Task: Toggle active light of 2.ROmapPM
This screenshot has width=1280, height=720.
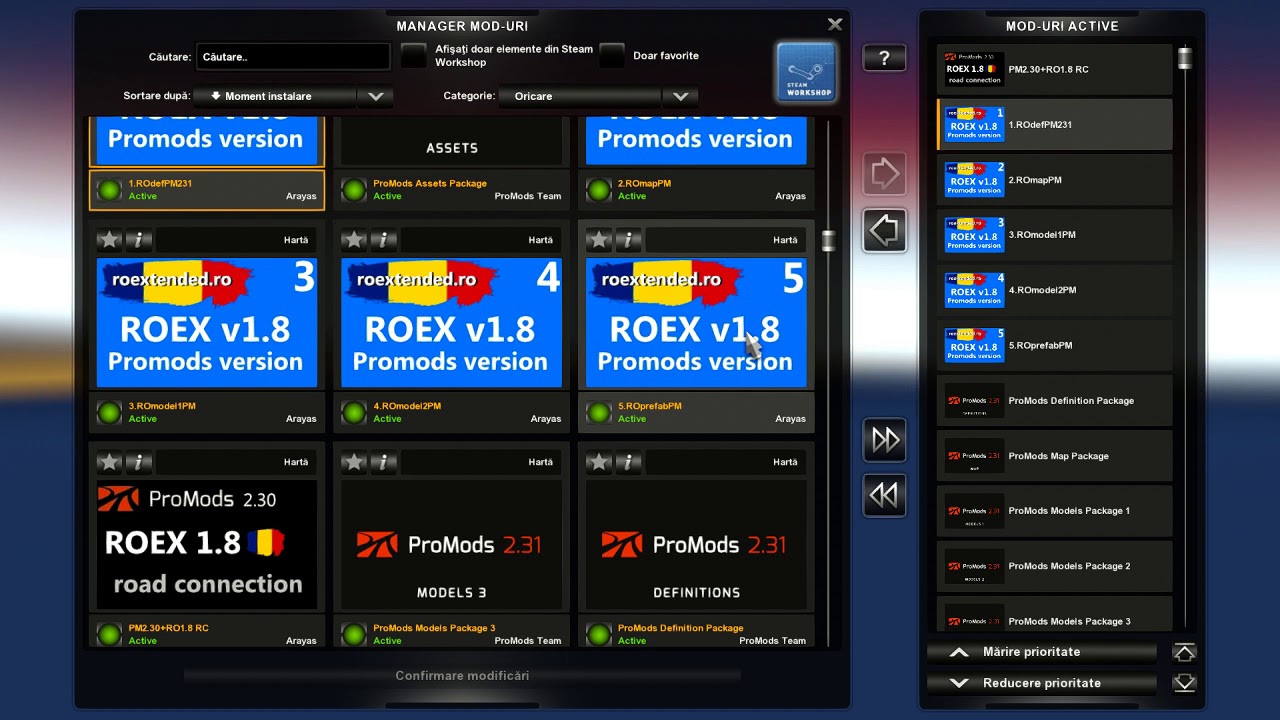Action: pyautogui.click(x=598, y=189)
